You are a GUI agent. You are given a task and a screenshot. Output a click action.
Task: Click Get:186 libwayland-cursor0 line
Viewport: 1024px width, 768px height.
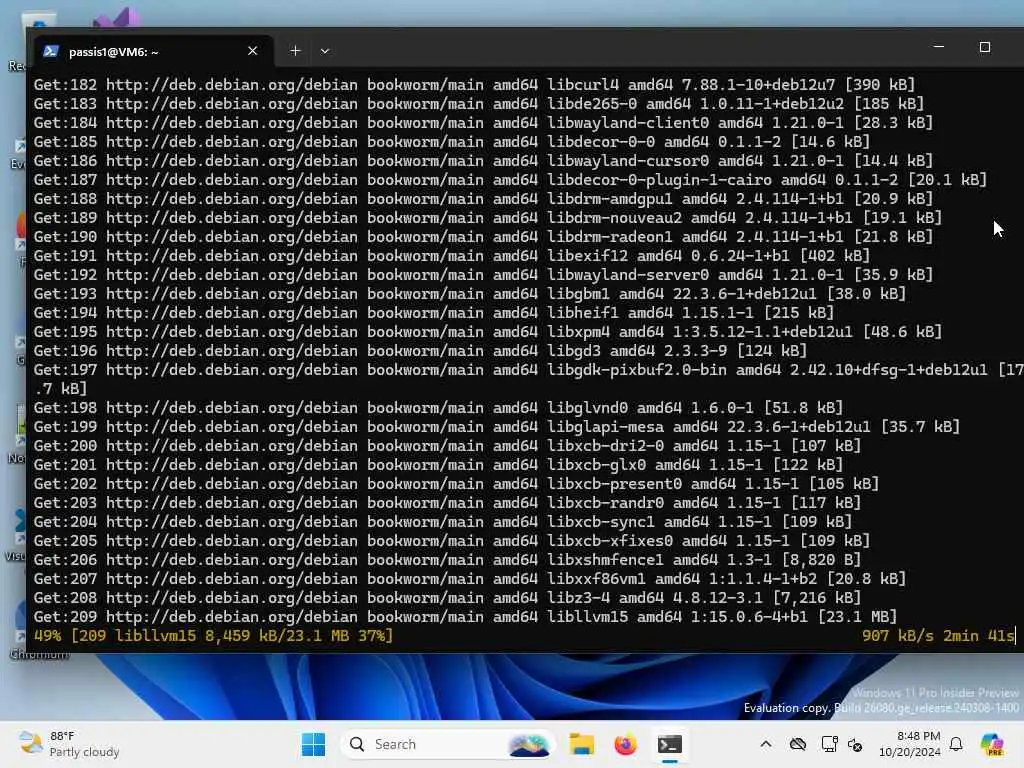click(x=483, y=161)
